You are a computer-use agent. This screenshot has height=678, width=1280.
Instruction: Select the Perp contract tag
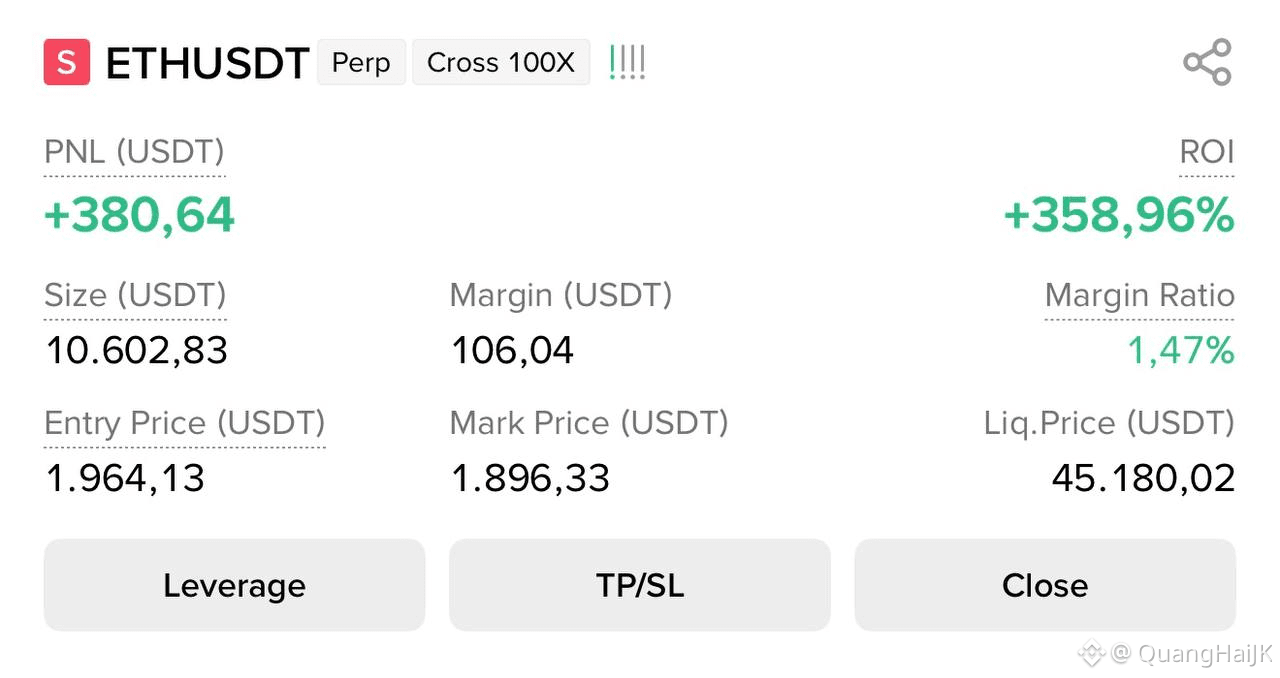pos(361,63)
